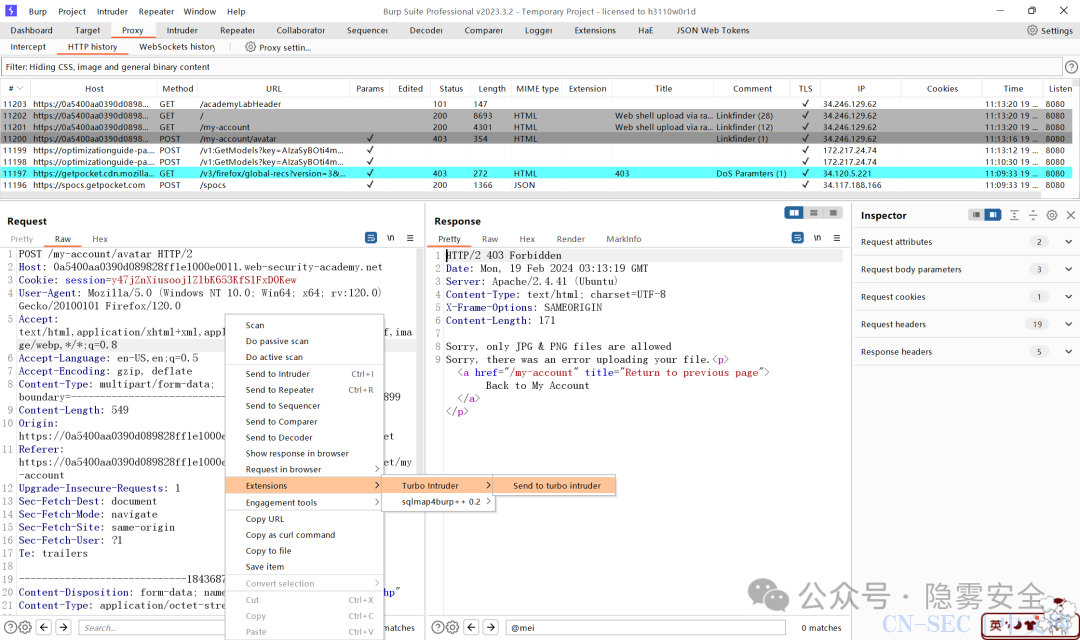Sort history by Status column header
The width and height of the screenshot is (1080, 640).
pyautogui.click(x=451, y=88)
